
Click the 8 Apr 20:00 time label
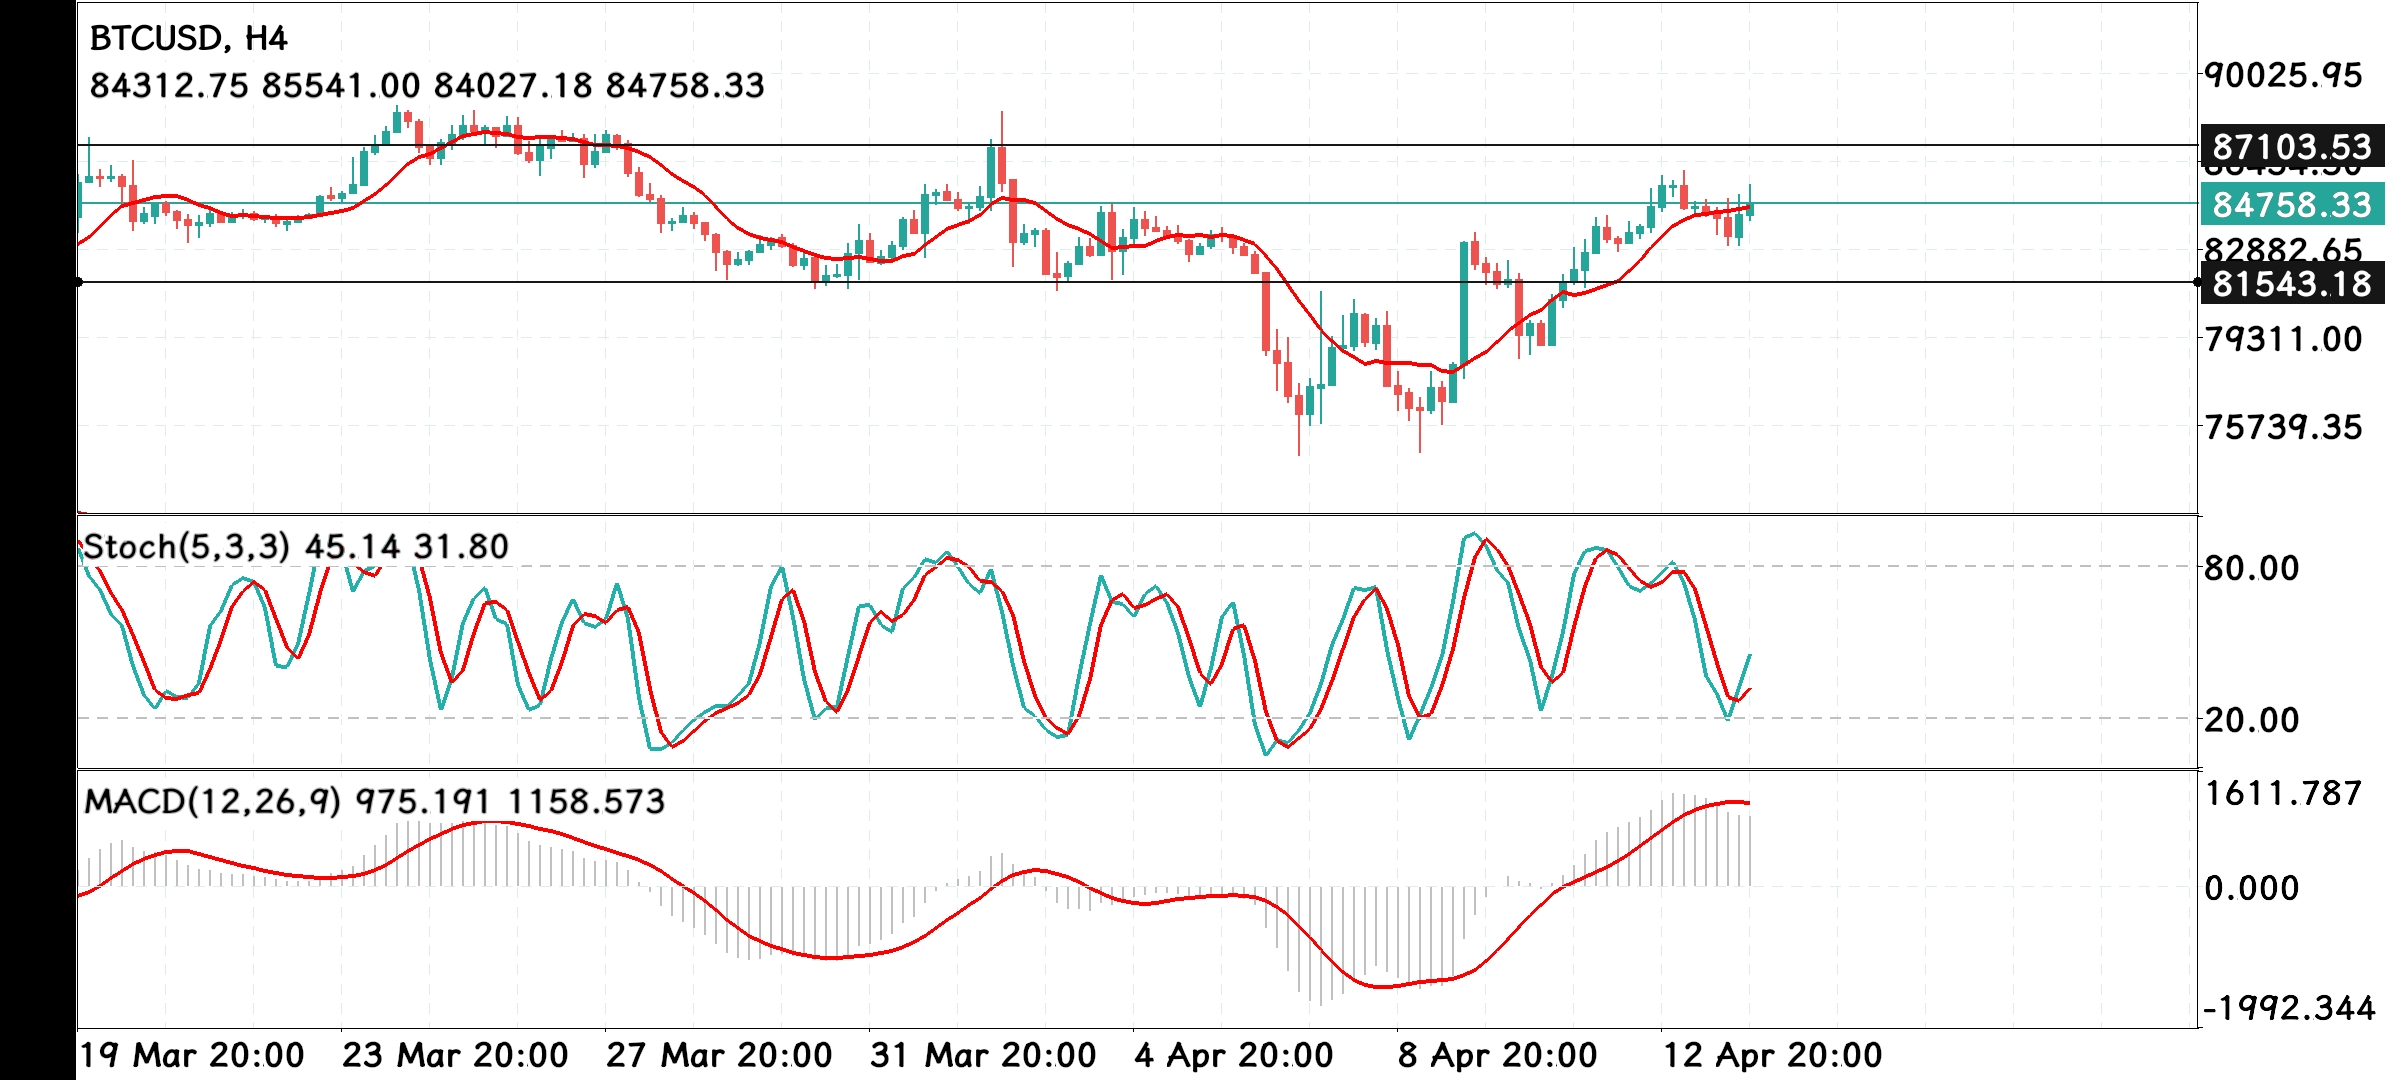pos(1497,1055)
